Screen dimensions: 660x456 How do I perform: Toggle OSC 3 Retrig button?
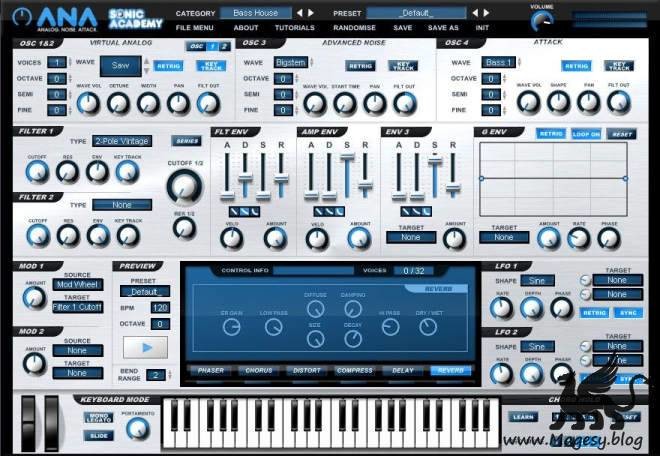pos(360,66)
